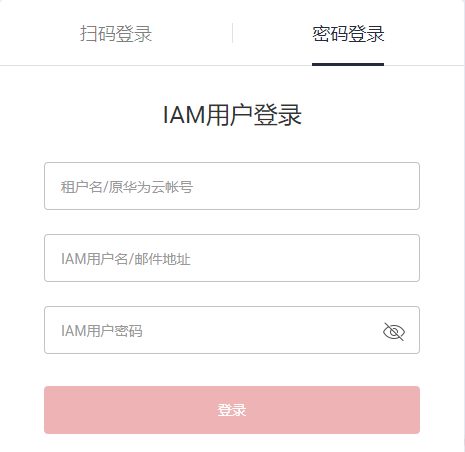
Task: Place cursor on 租户名 placeholder text
Action: click(x=81, y=187)
